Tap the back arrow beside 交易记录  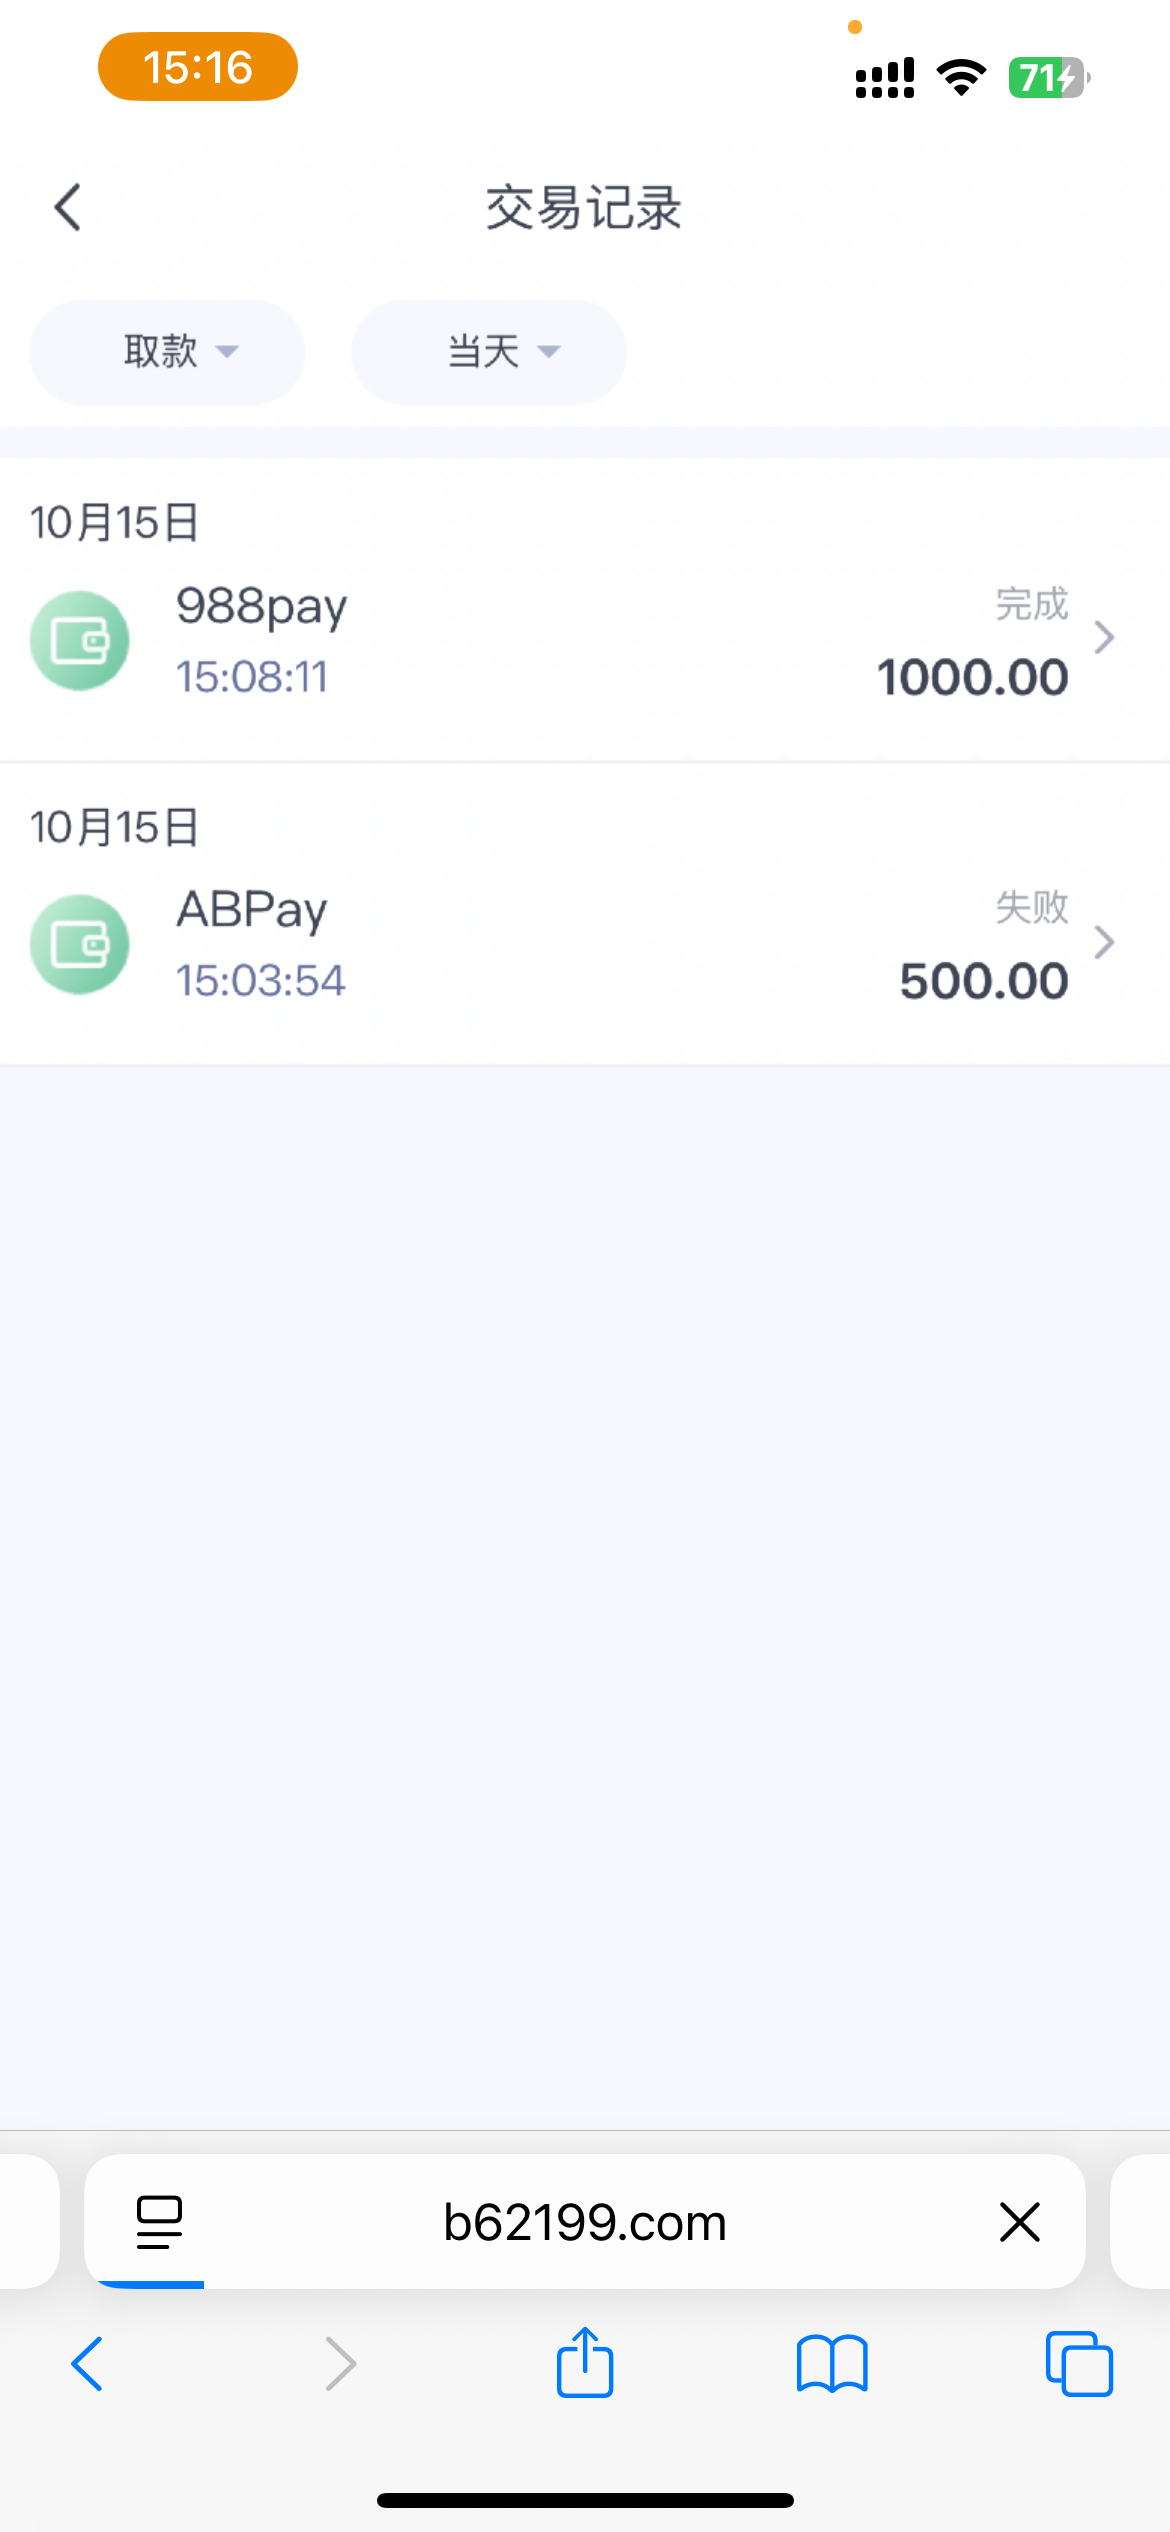point(68,208)
